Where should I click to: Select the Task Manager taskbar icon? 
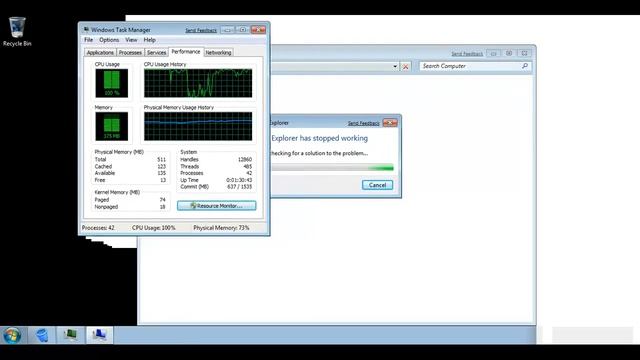pyautogui.click(x=70, y=335)
